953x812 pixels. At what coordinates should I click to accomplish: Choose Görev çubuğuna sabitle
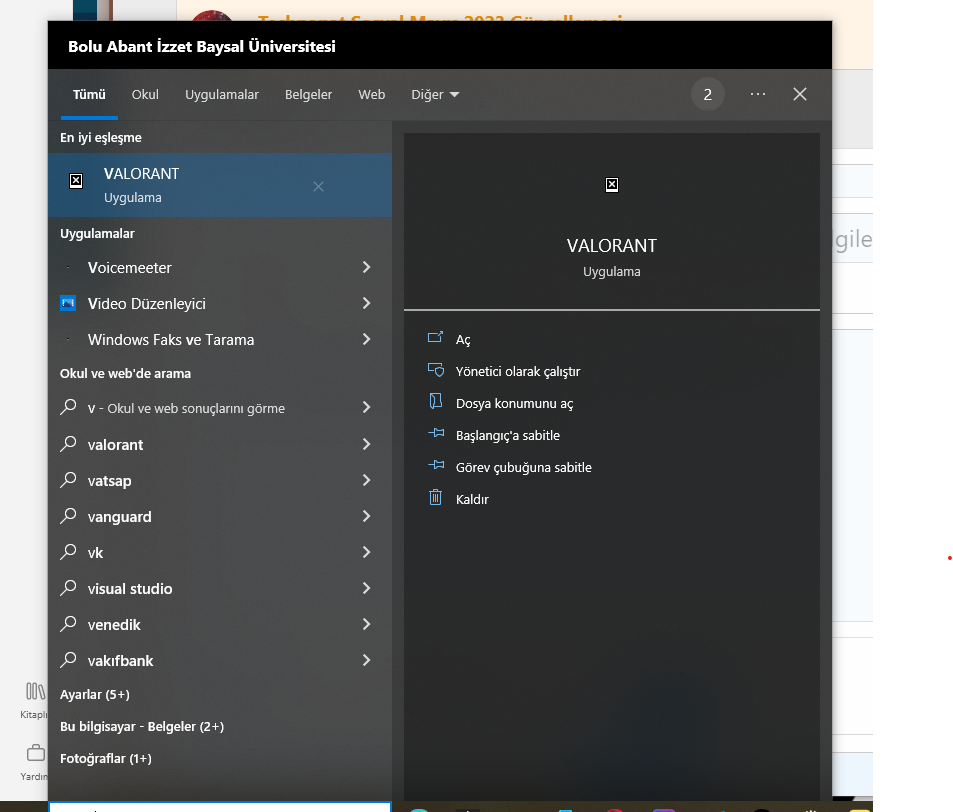[x=523, y=467]
